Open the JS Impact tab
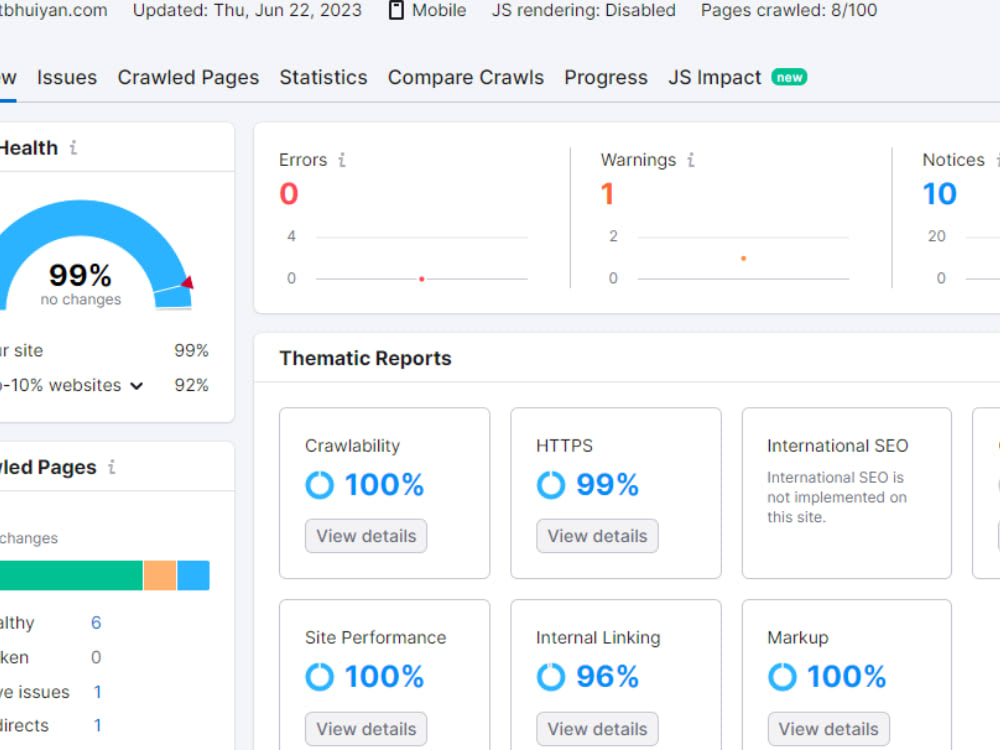 point(714,77)
